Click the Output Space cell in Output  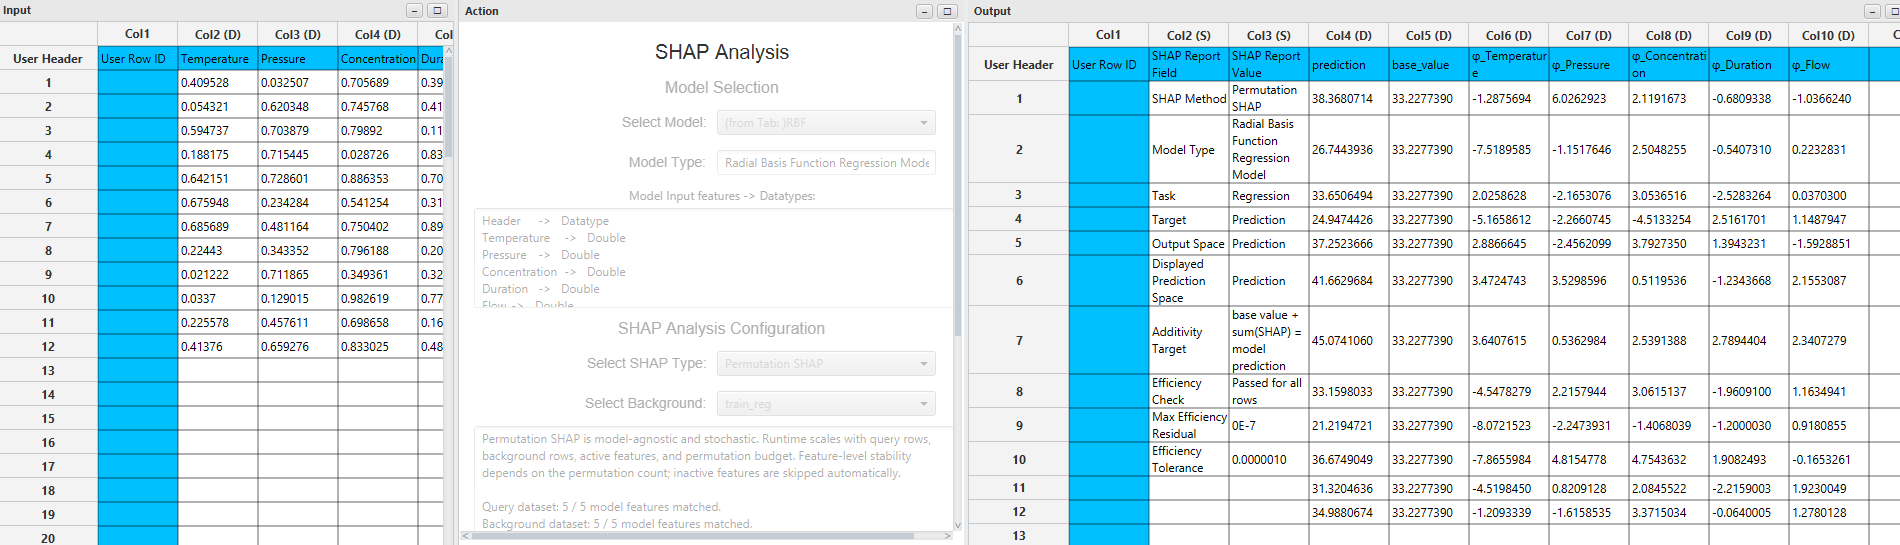(1189, 243)
